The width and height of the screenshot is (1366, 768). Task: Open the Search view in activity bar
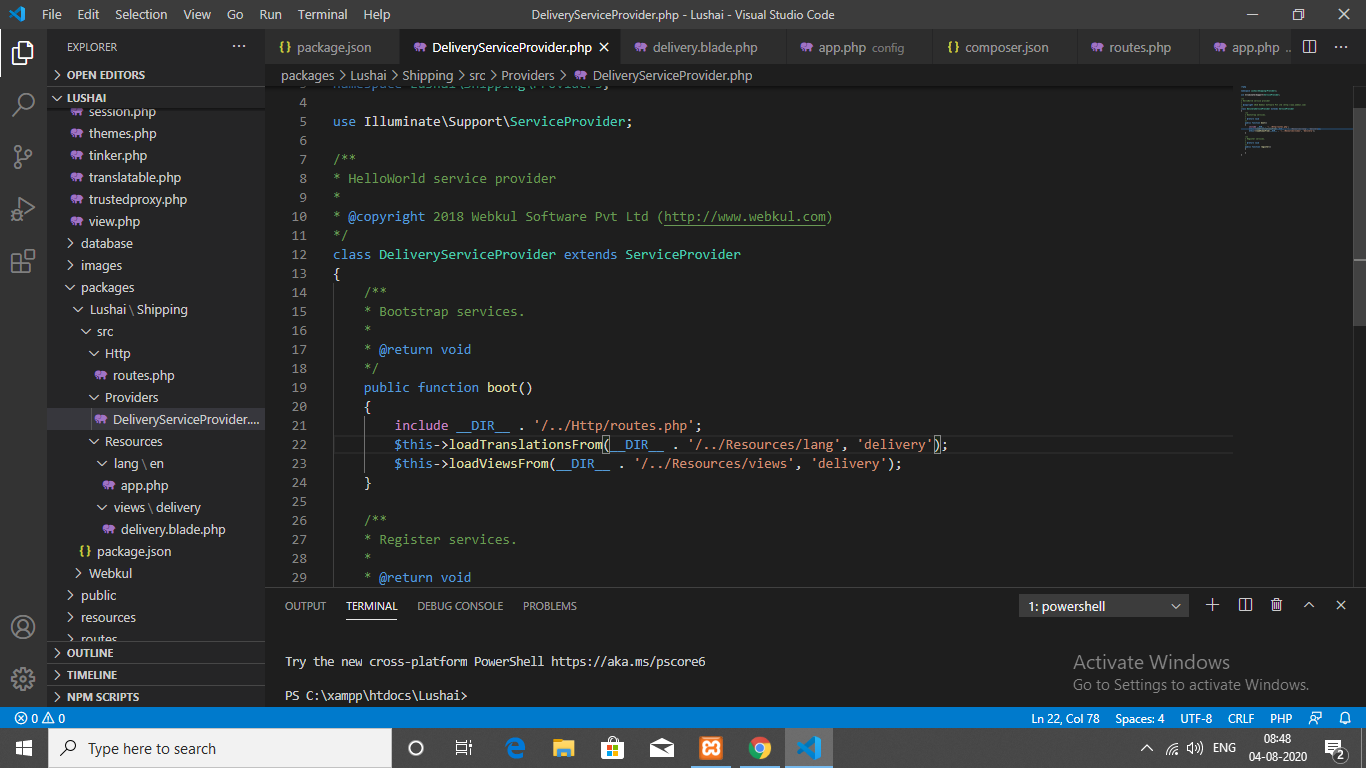coord(23,104)
